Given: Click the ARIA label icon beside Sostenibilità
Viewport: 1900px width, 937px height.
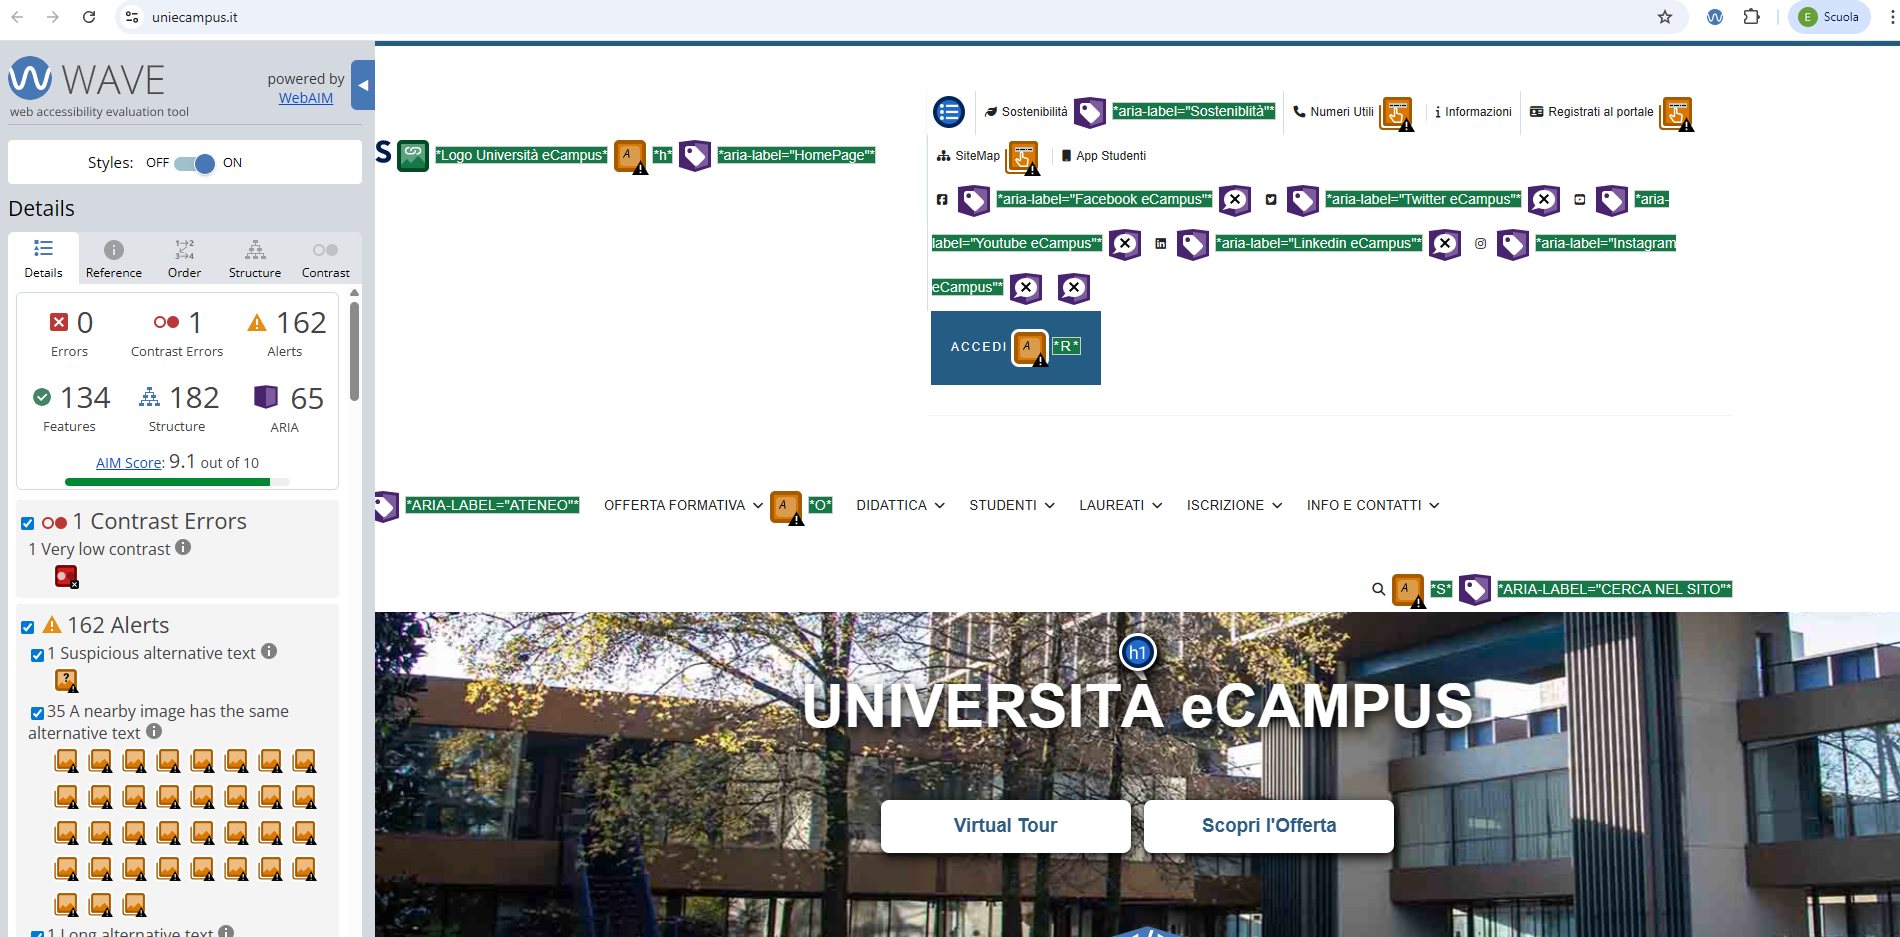Looking at the screenshot, I should (x=1090, y=112).
